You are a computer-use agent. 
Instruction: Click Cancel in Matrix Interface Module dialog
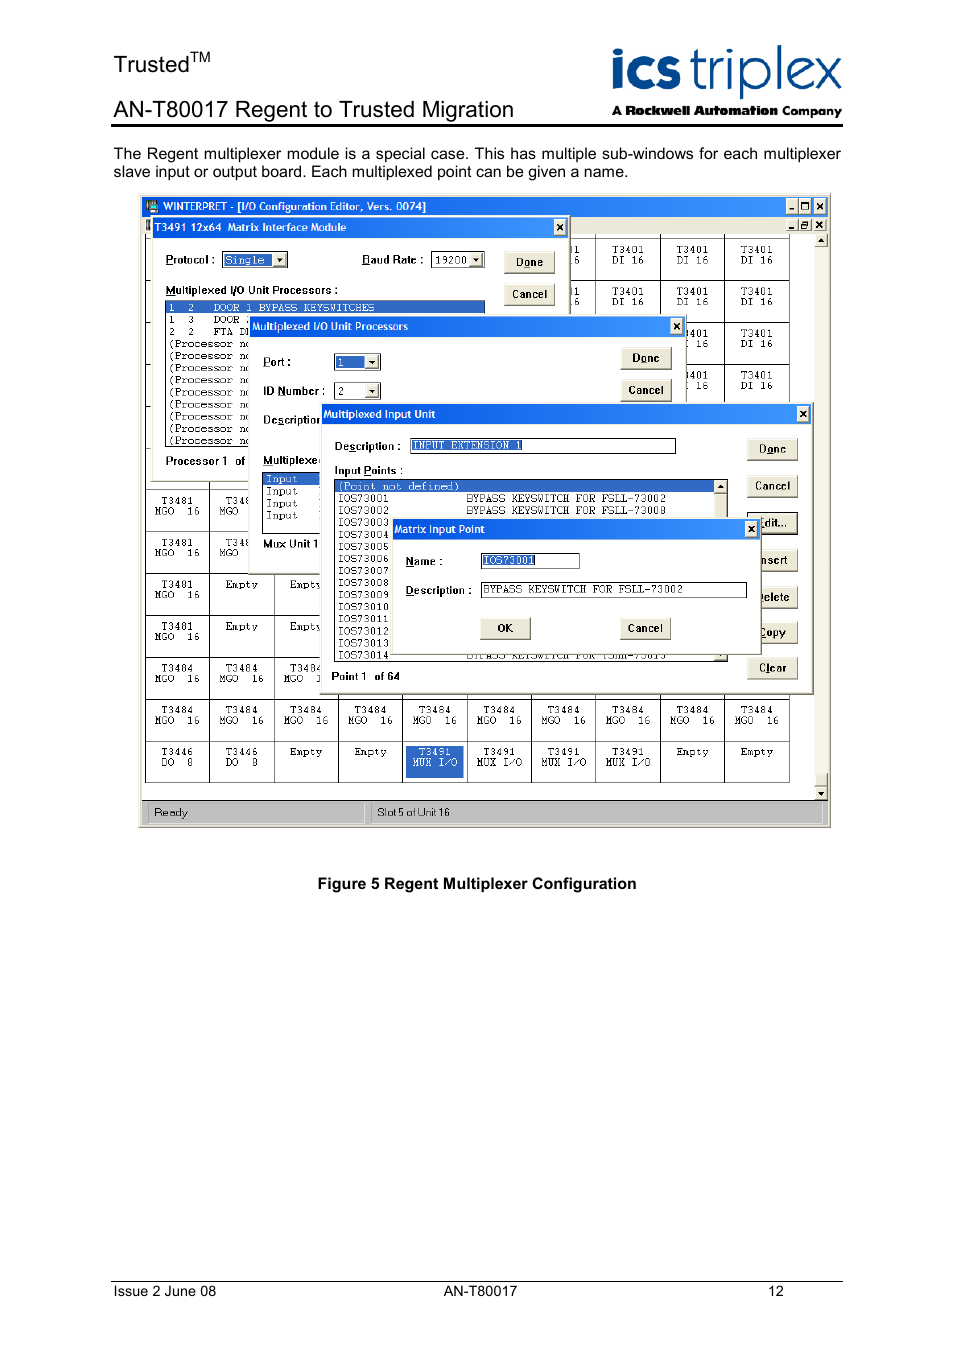pyautogui.click(x=529, y=294)
